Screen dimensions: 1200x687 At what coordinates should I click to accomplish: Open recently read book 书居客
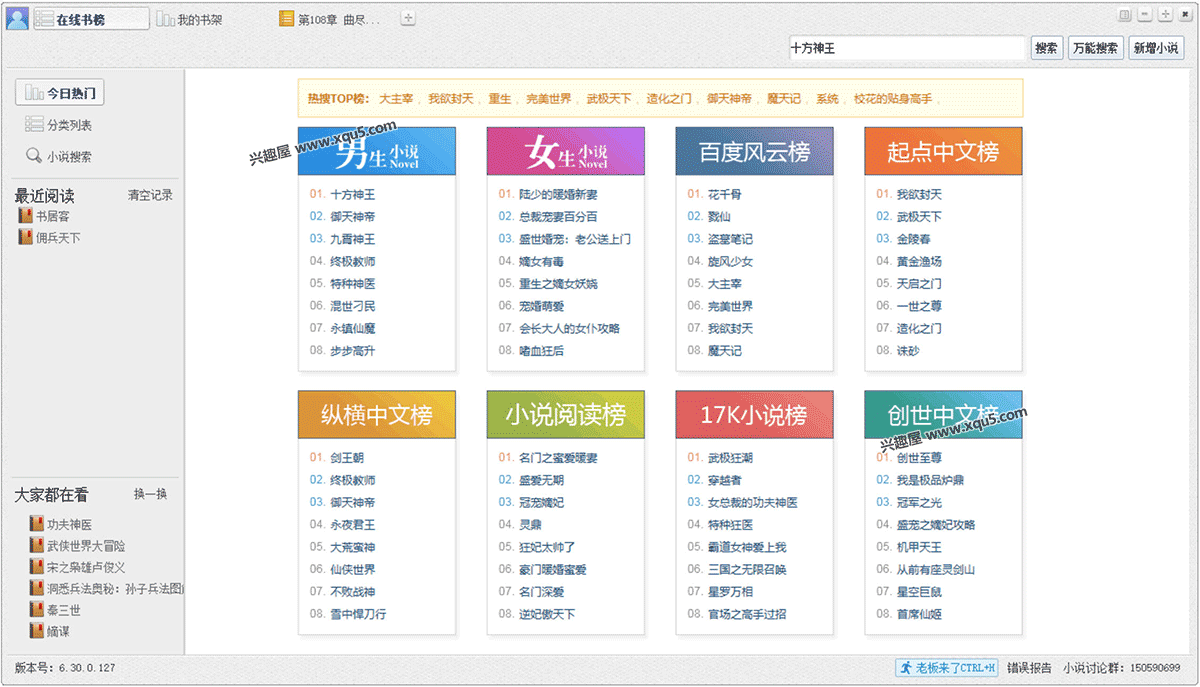click(x=45, y=216)
